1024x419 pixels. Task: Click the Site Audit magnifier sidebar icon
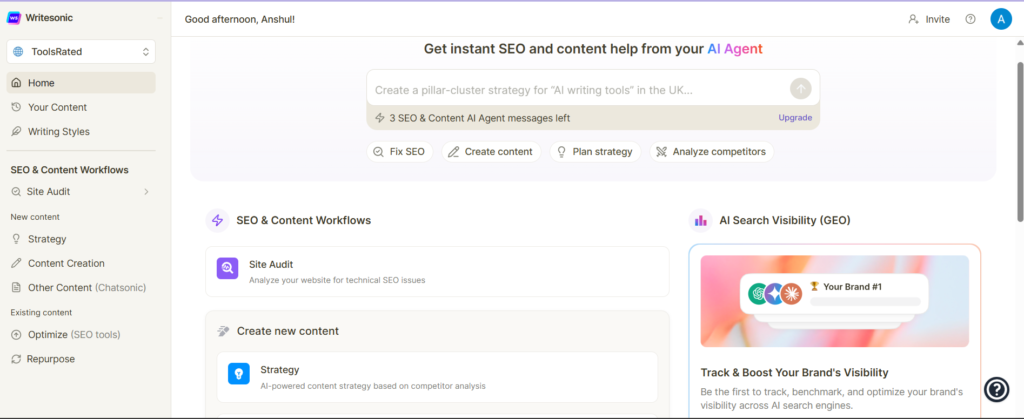[16, 191]
